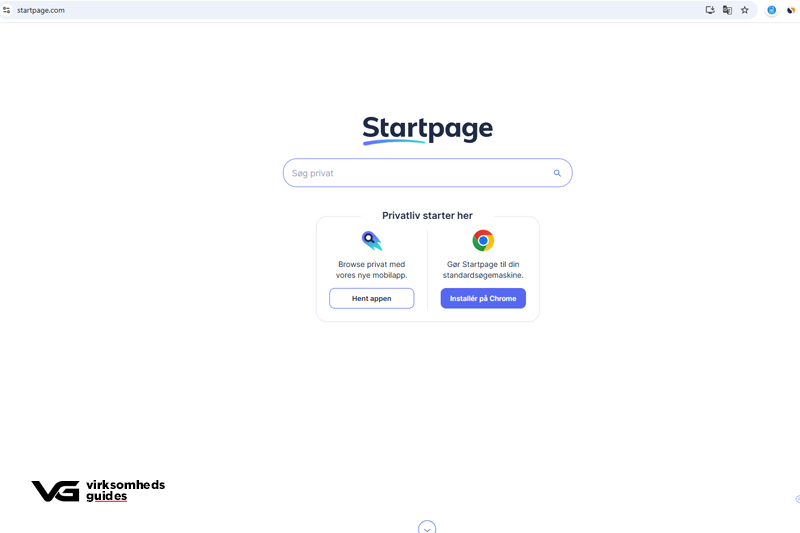The image size is (800, 533).
Task: Click the 'Privatliv starter her' heading
Action: click(x=428, y=216)
